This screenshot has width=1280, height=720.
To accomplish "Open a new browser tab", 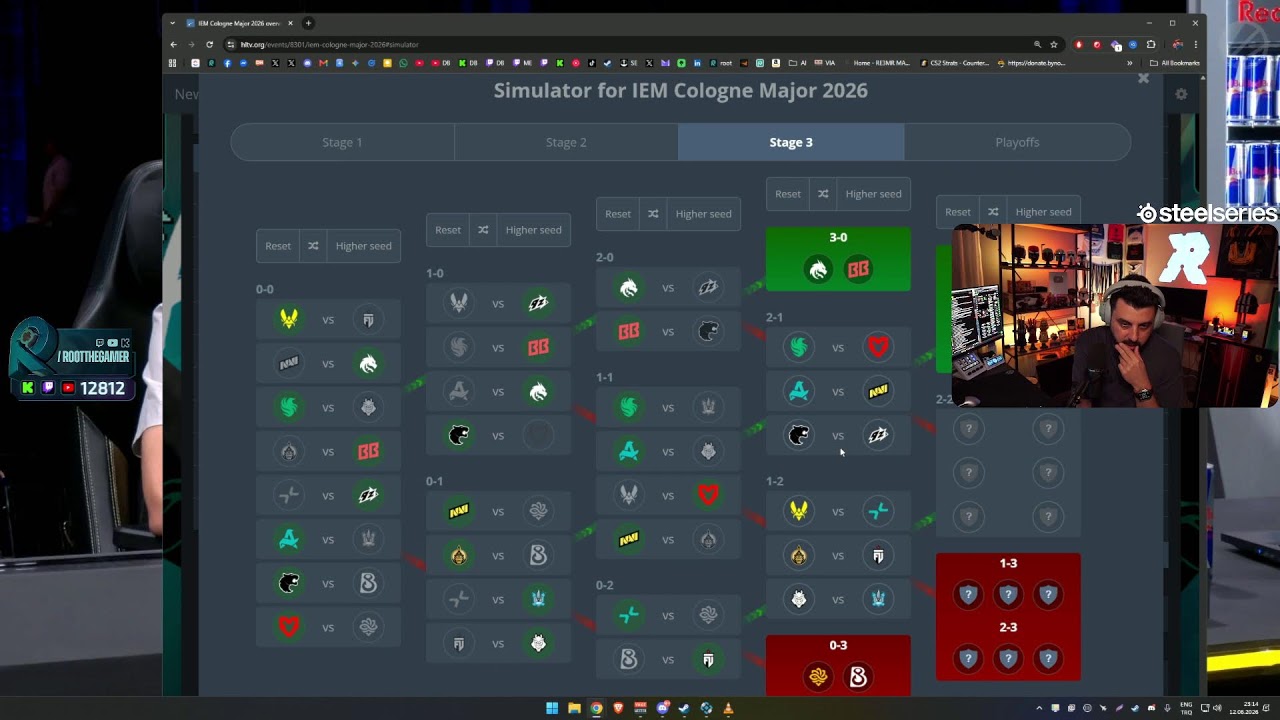I will 308,23.
